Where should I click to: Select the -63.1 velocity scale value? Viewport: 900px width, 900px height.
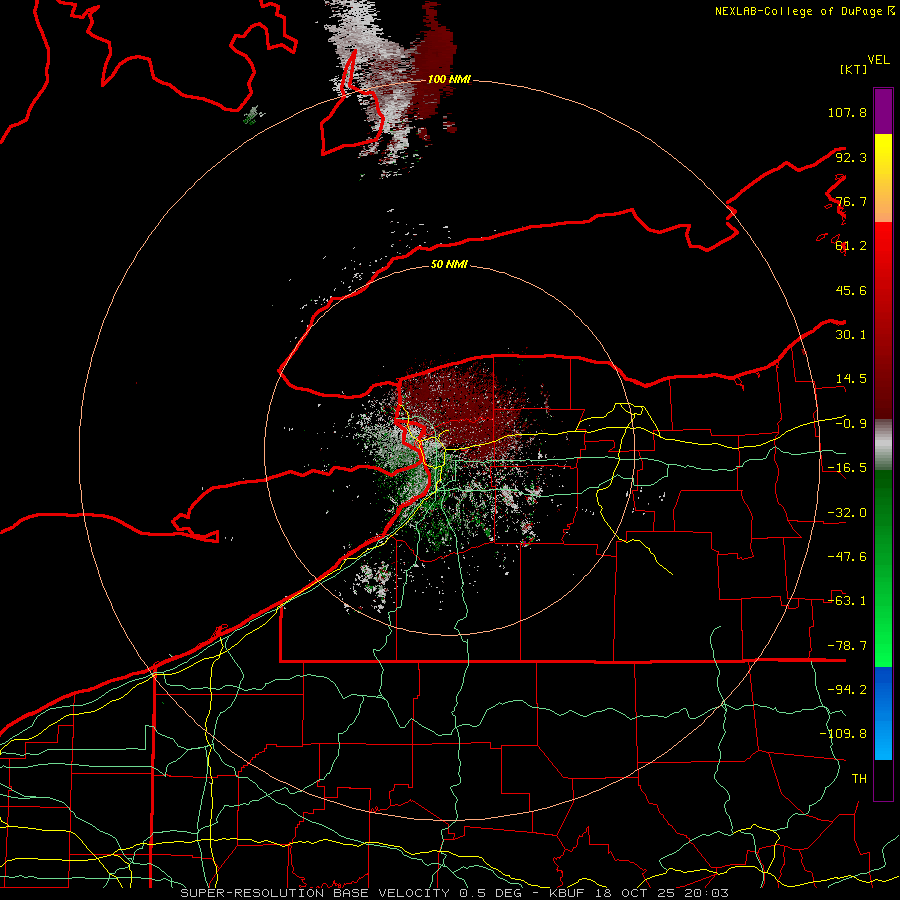(x=847, y=601)
